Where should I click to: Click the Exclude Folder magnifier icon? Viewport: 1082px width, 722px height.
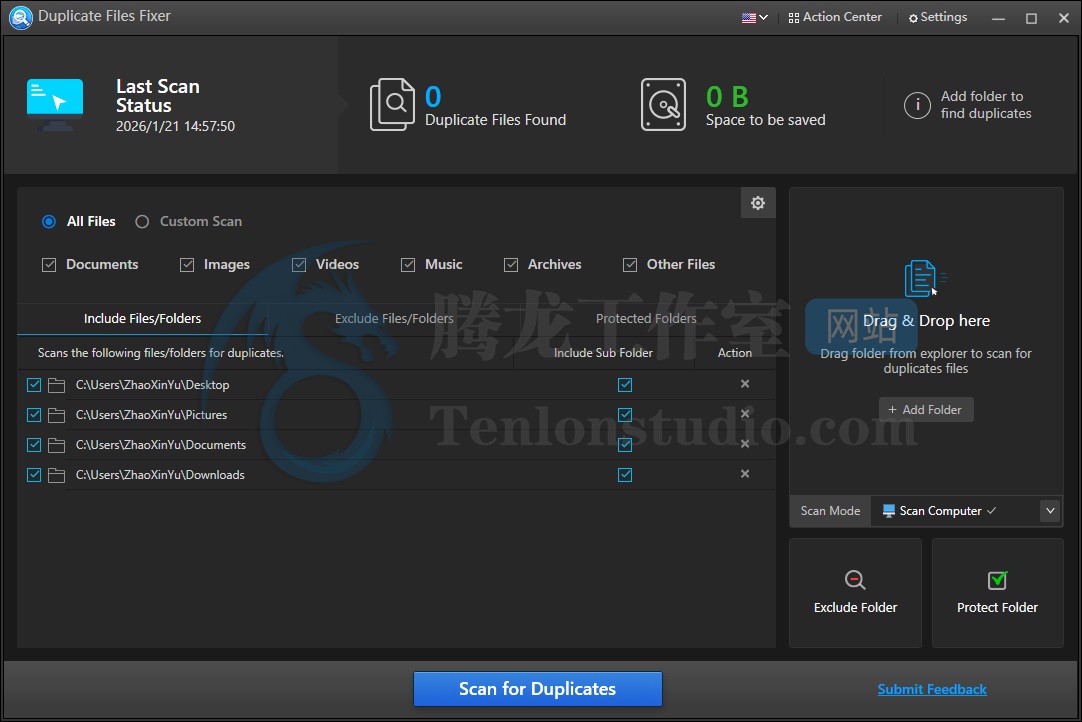(855, 581)
